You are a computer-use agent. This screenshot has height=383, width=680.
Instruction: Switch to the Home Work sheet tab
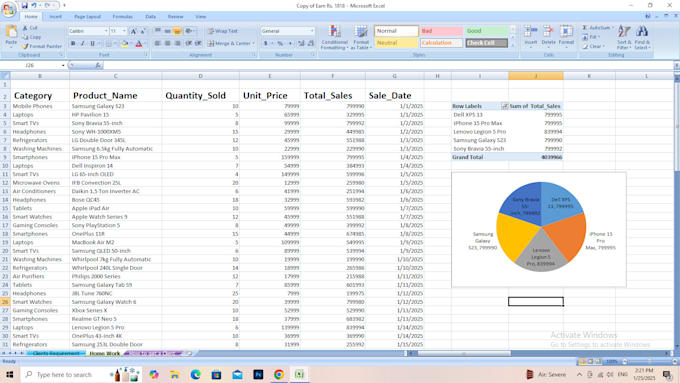click(x=105, y=354)
